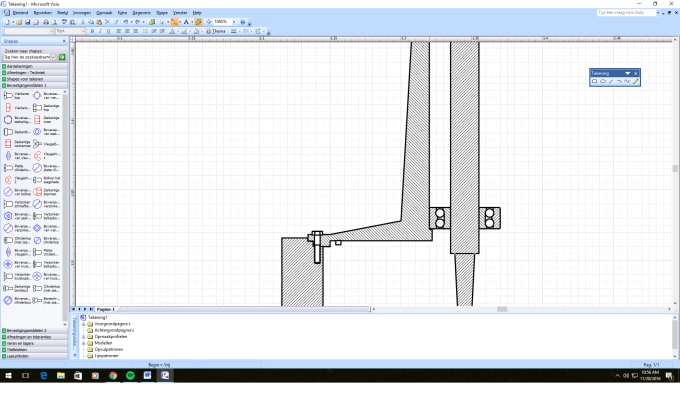Click the Help icon in toolbar
The width and height of the screenshot is (680, 406).
[x=243, y=22]
